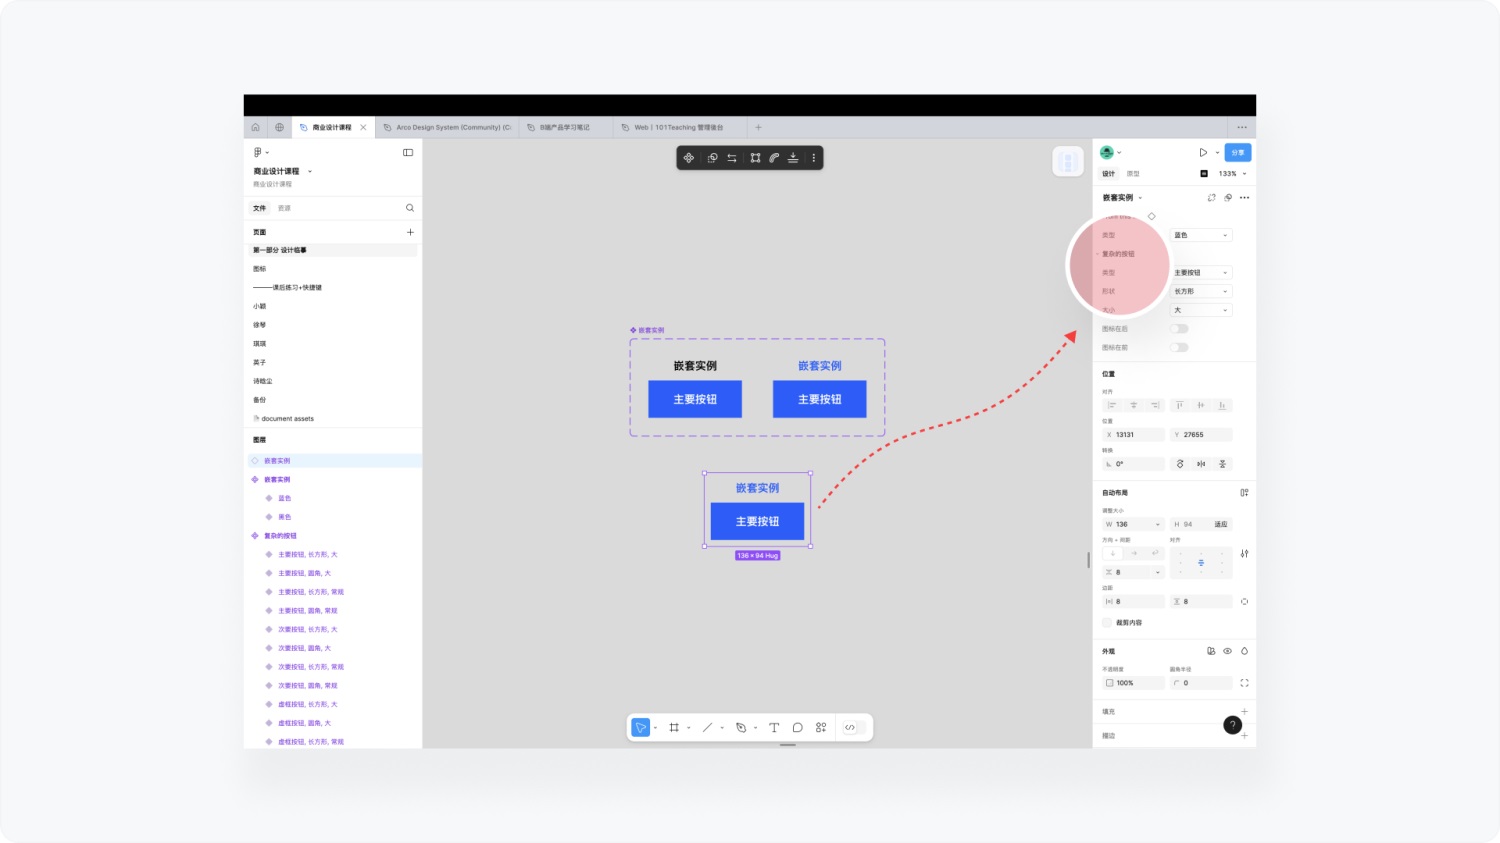The image size is (1500, 843).
Task: Click the blue 分享 share button
Action: 1237,152
